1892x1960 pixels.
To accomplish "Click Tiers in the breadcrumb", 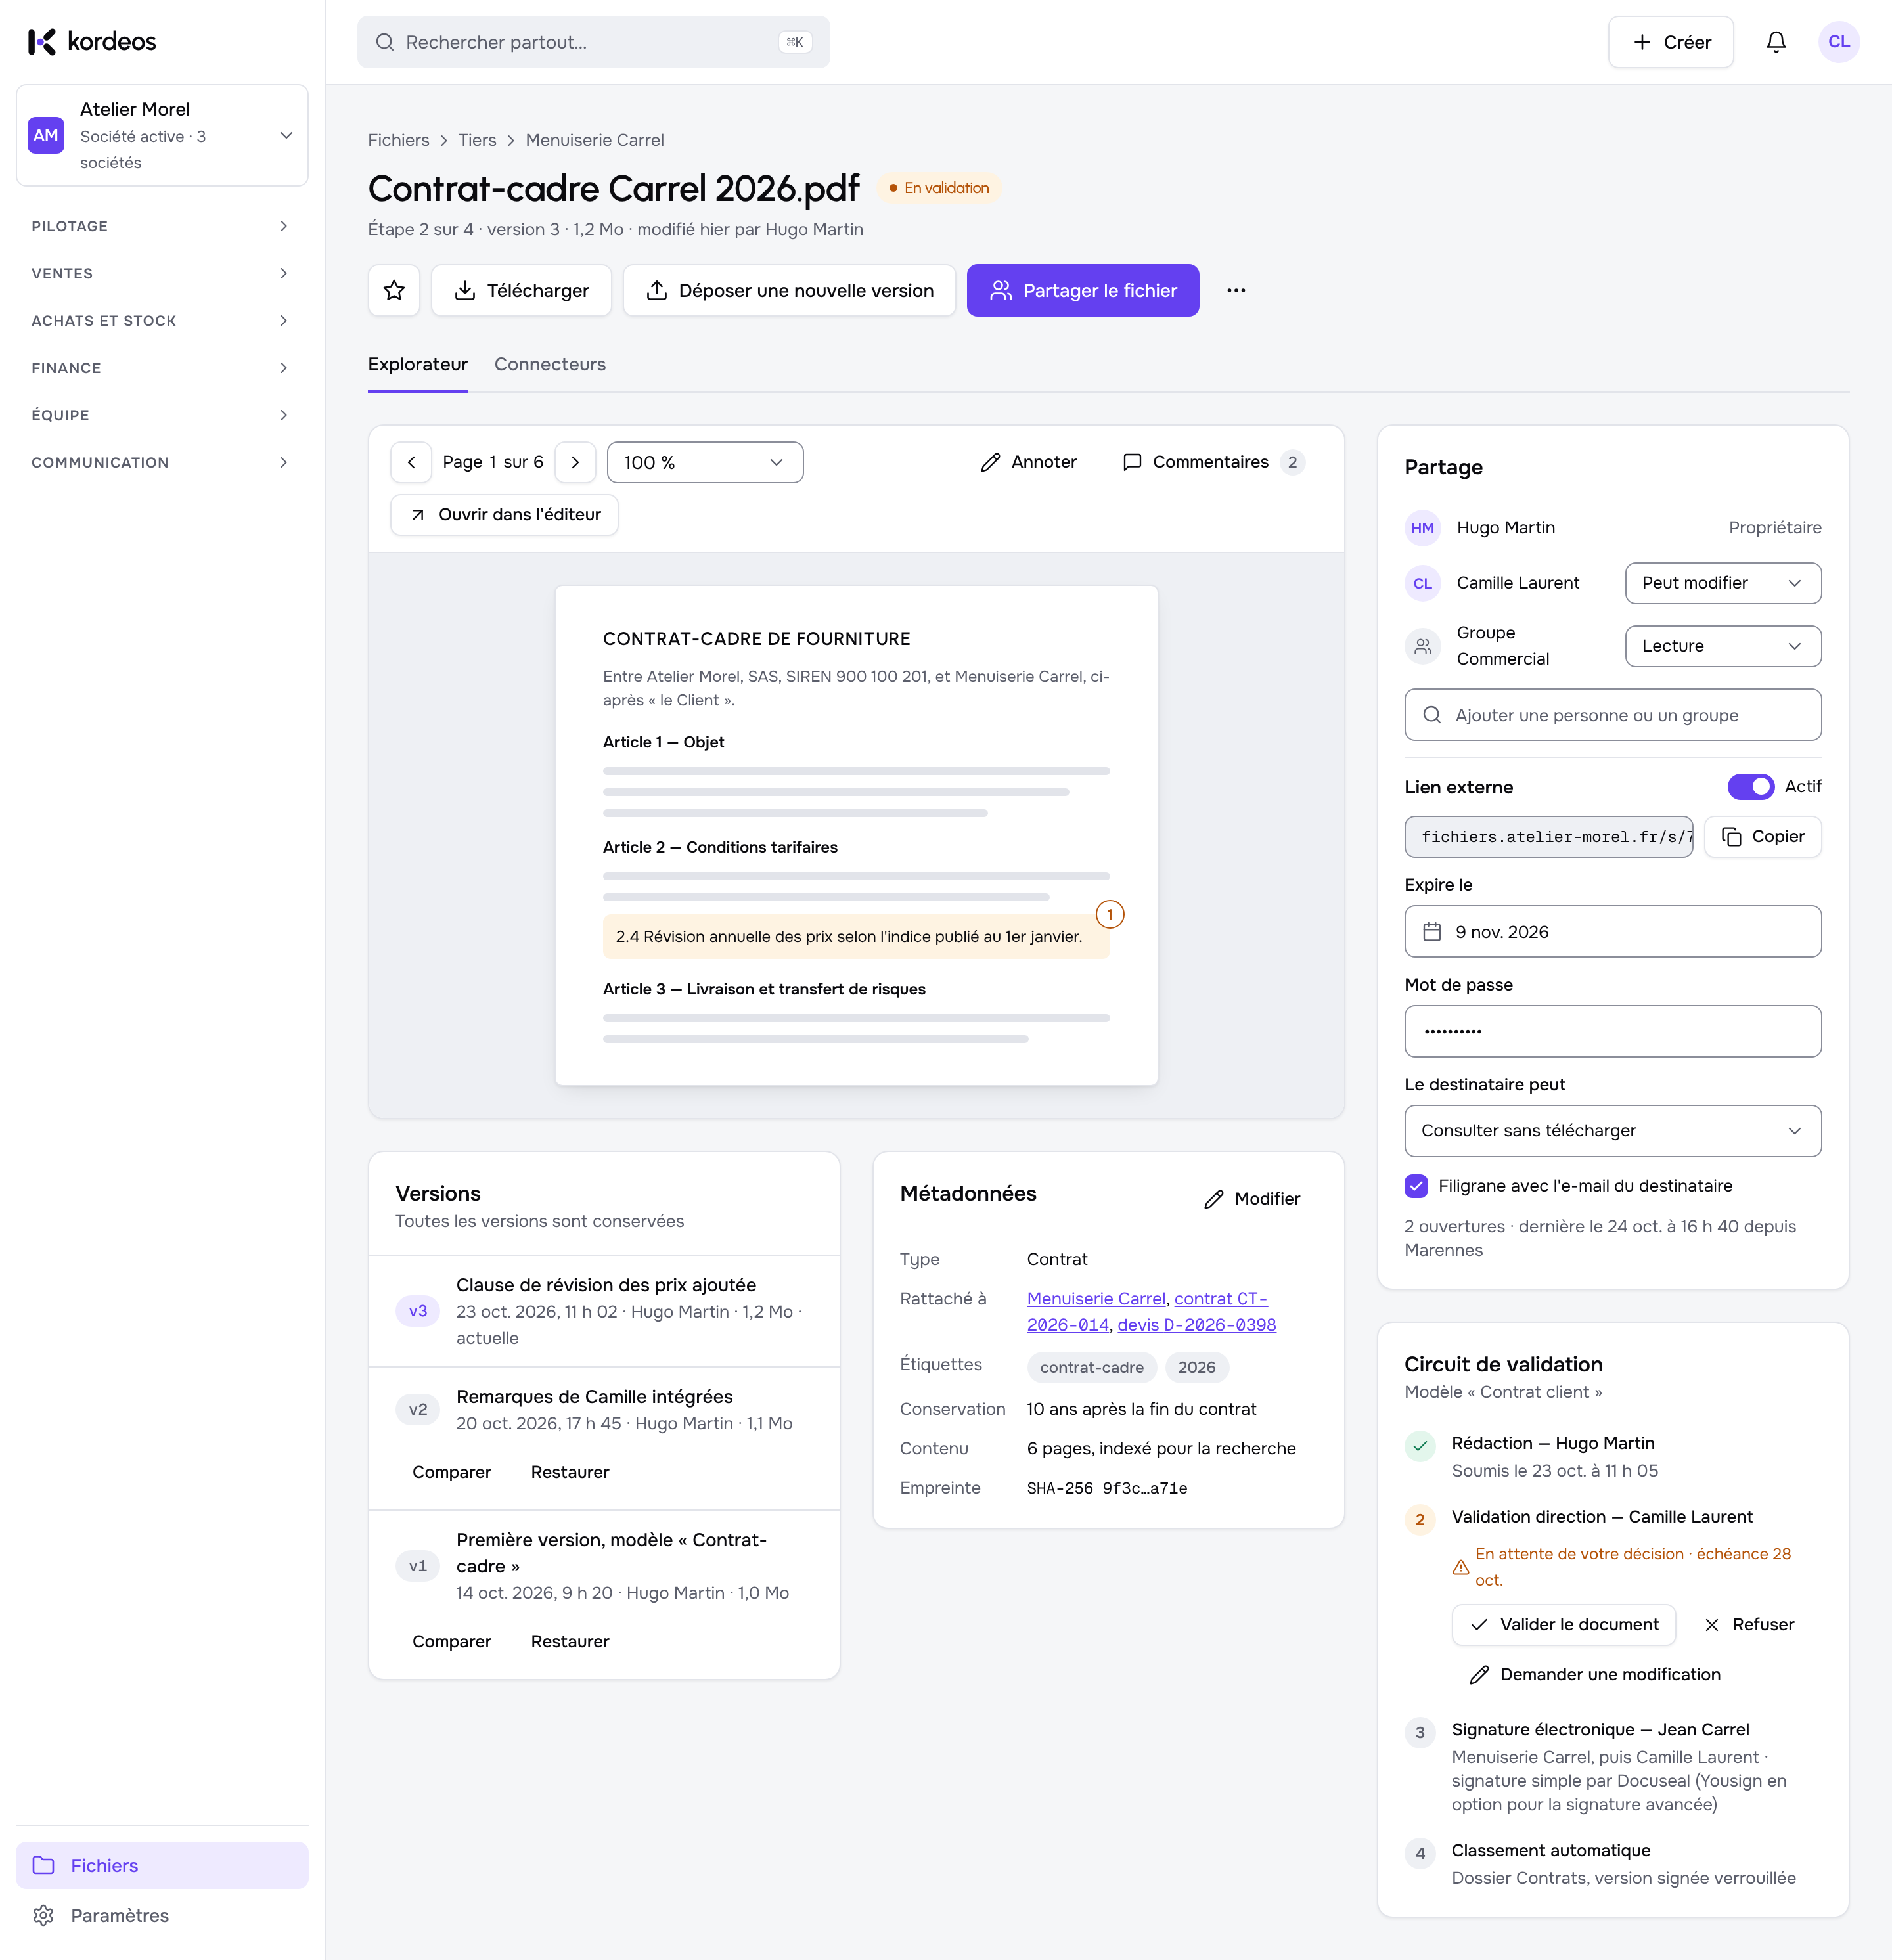I will click(477, 140).
